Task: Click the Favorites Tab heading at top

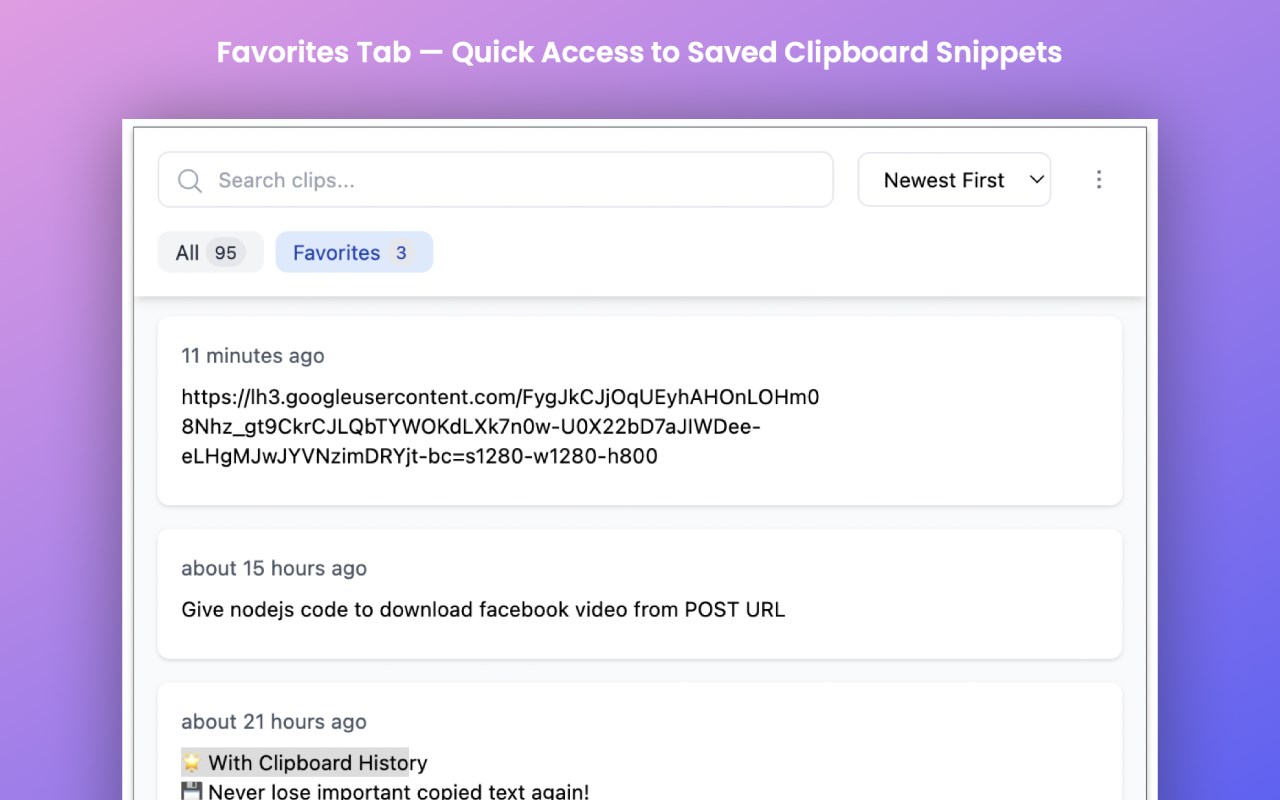Action: click(x=639, y=52)
